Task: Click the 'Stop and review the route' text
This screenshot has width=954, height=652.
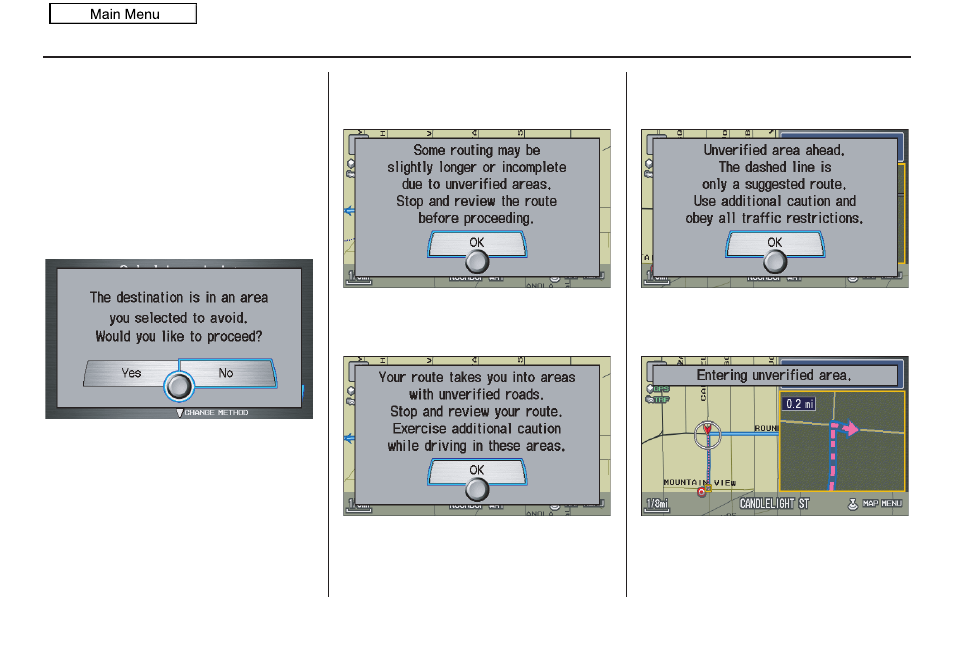Action: click(x=476, y=201)
